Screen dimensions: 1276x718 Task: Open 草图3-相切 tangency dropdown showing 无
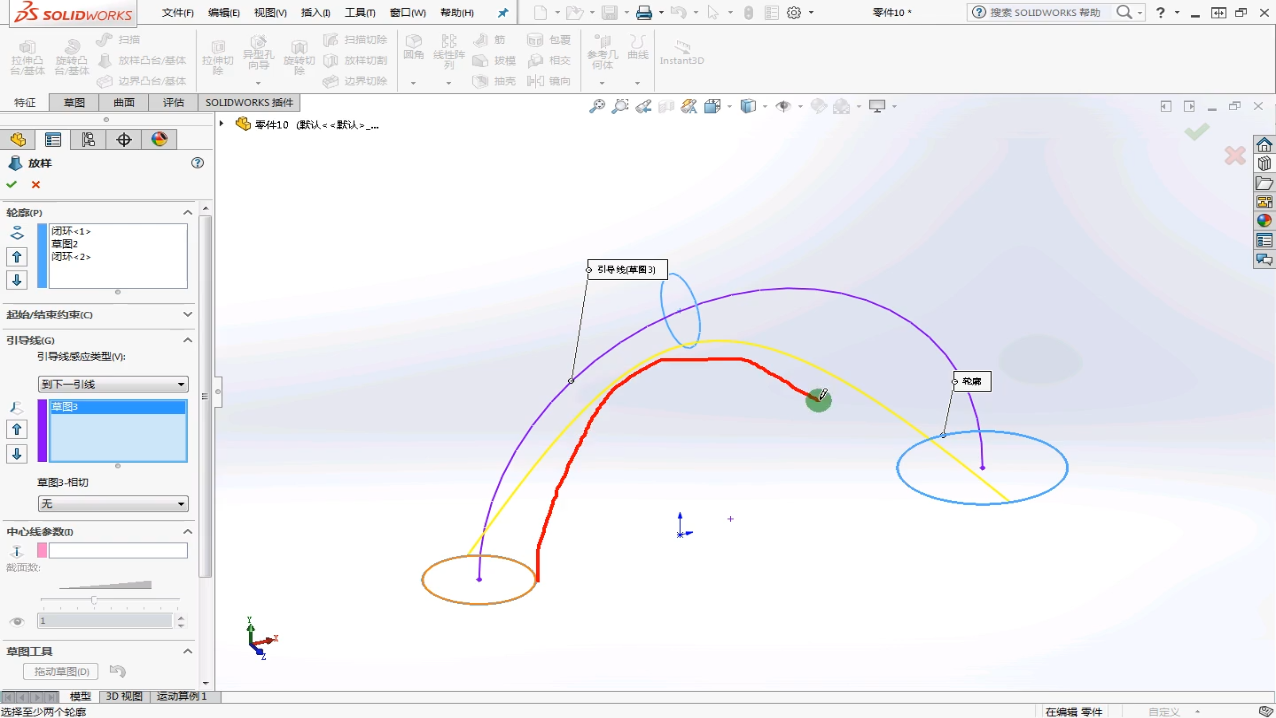pyautogui.click(x=113, y=504)
